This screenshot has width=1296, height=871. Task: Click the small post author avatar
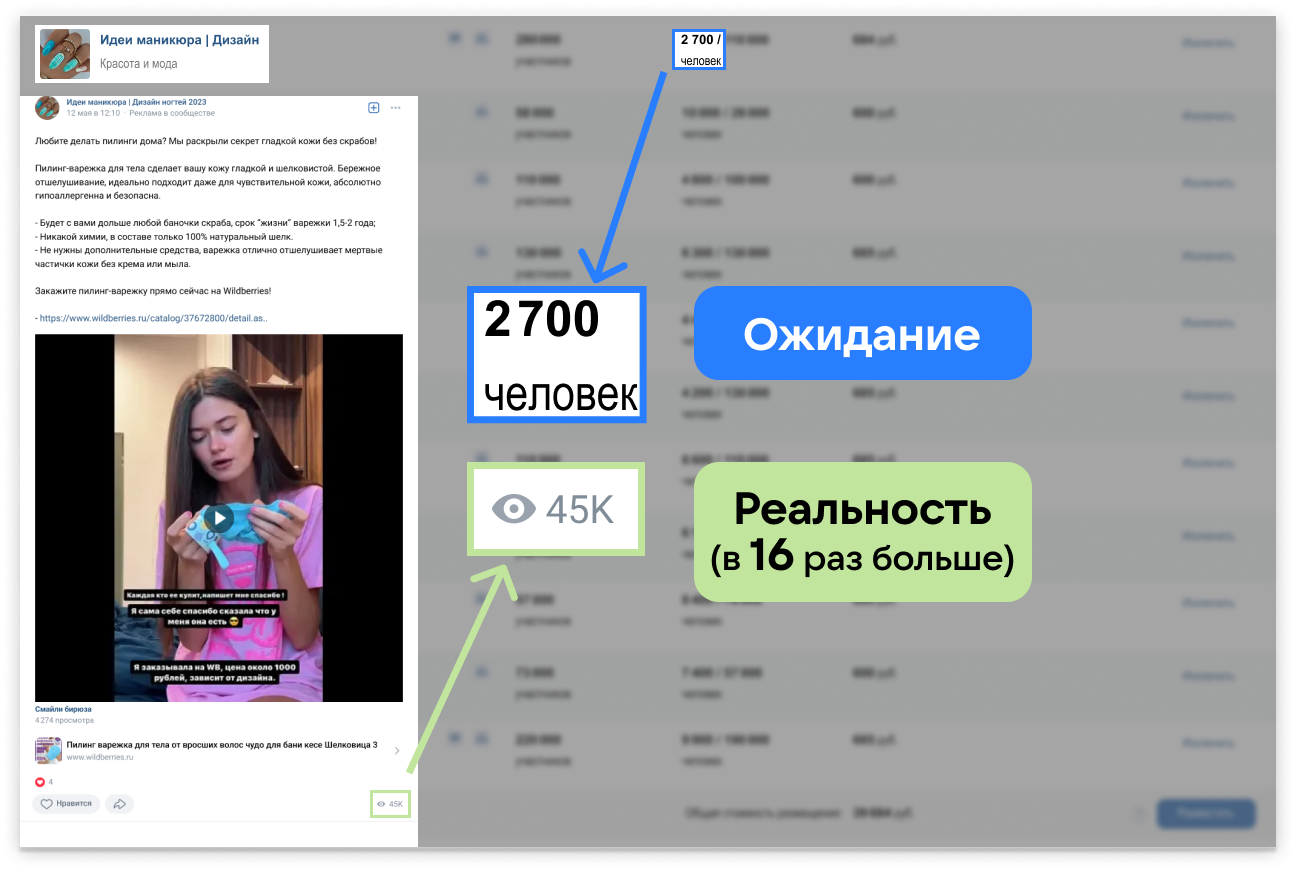pos(47,107)
